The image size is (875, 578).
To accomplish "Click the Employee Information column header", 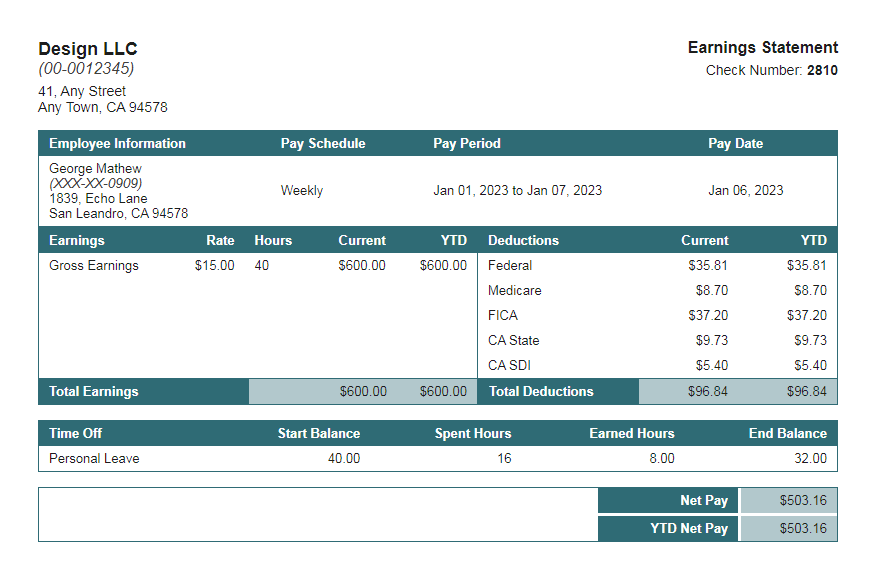I will (x=117, y=143).
